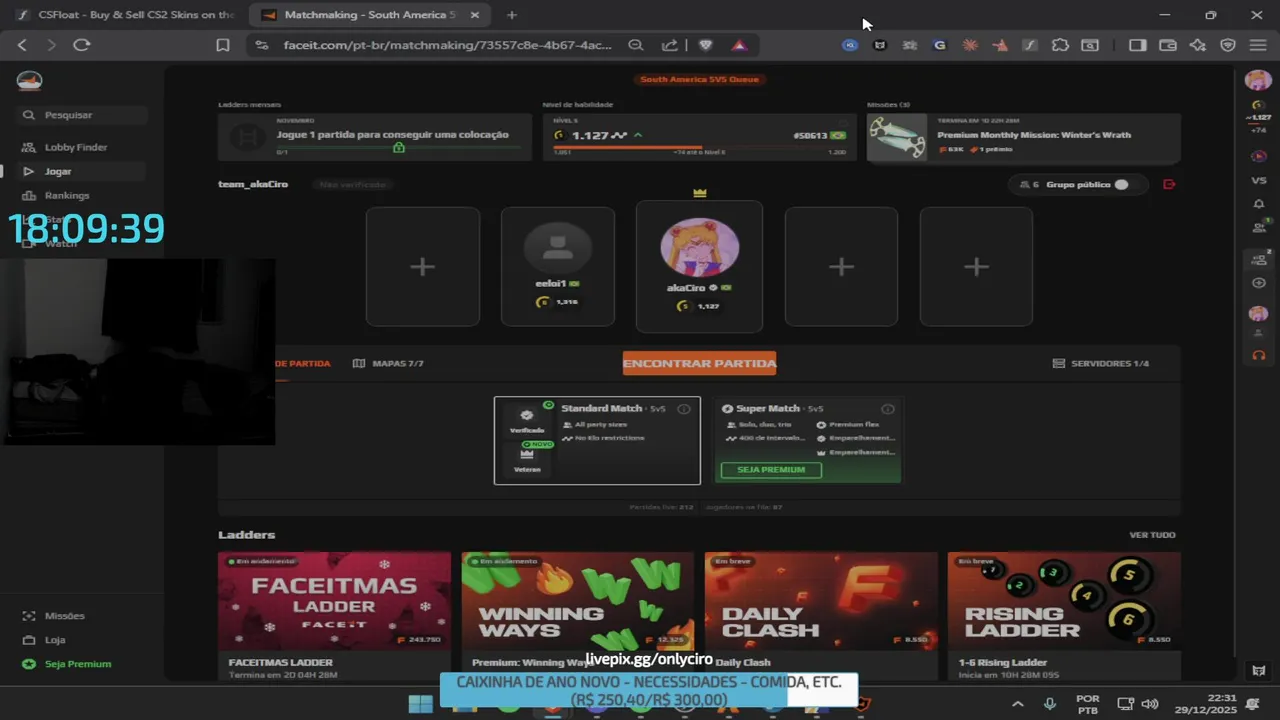Open the Windows Start menu
This screenshot has height=720, width=1280.
coord(421,704)
